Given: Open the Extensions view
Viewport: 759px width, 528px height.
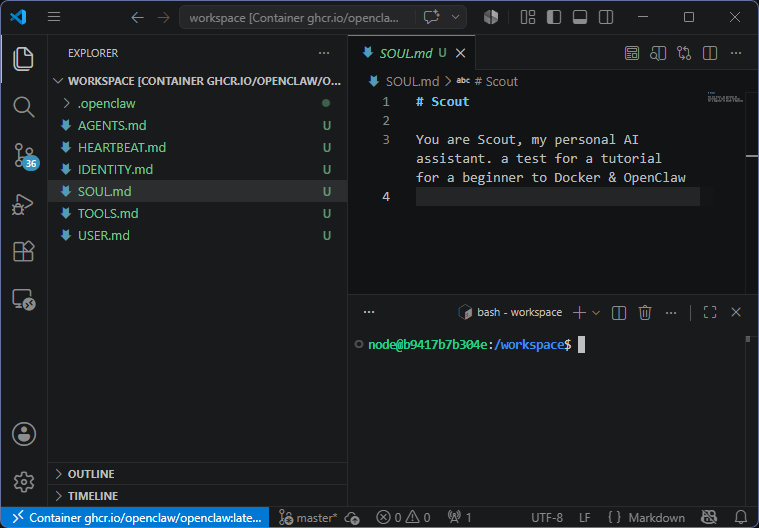Looking at the screenshot, I should point(23,251).
